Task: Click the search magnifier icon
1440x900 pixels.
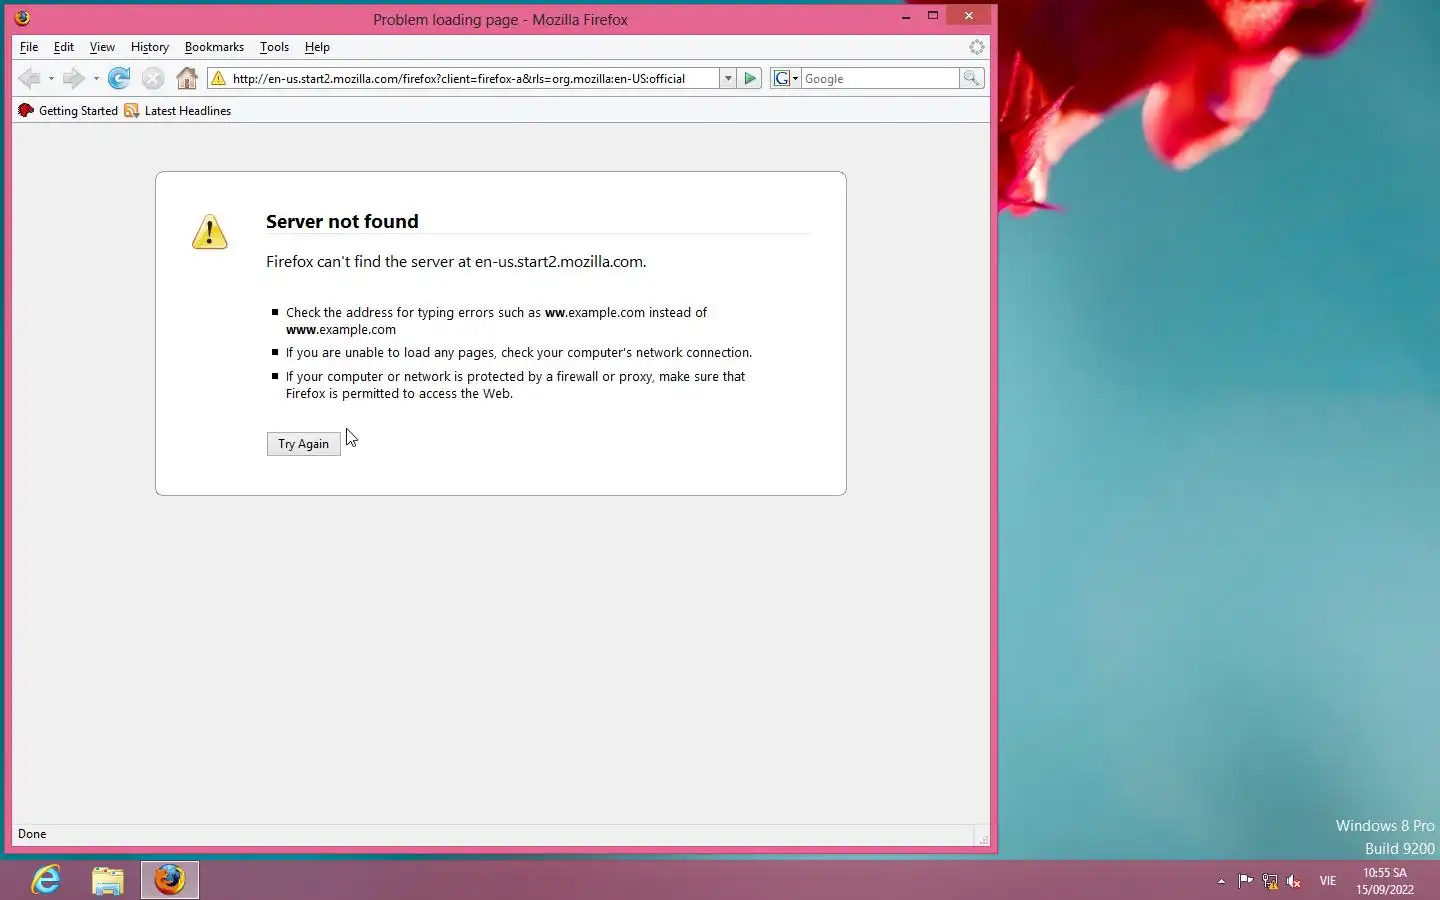Action: pyautogui.click(x=971, y=78)
